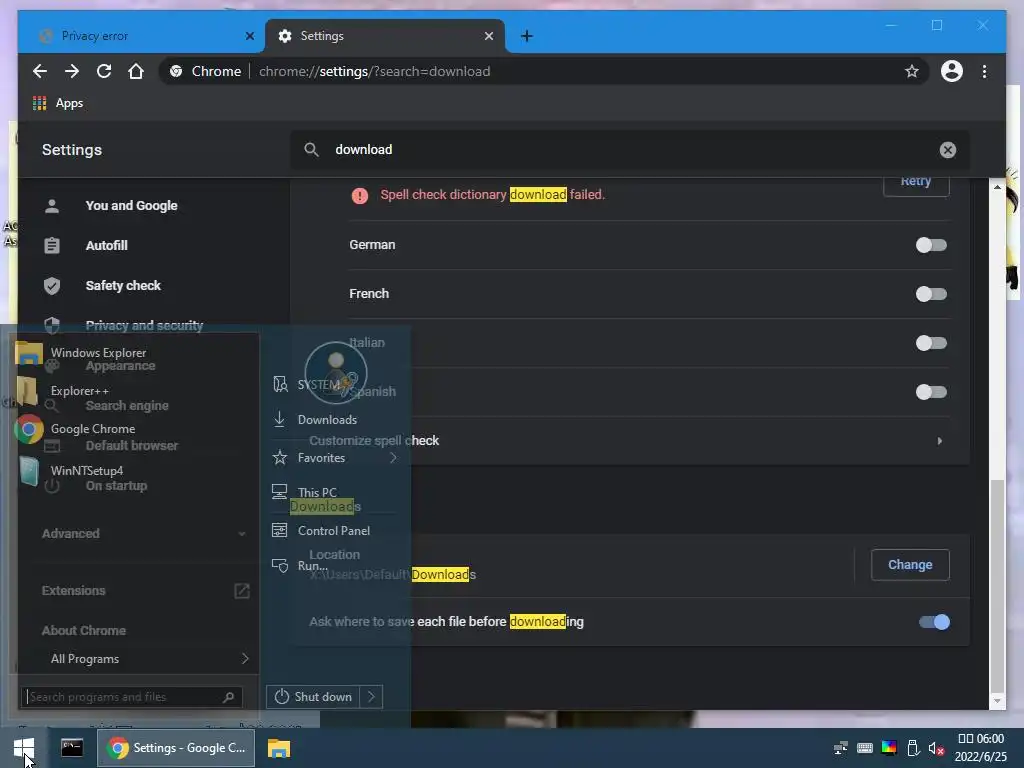1024x768 pixels.
Task: Click the network tray icon
Action: tap(841, 748)
